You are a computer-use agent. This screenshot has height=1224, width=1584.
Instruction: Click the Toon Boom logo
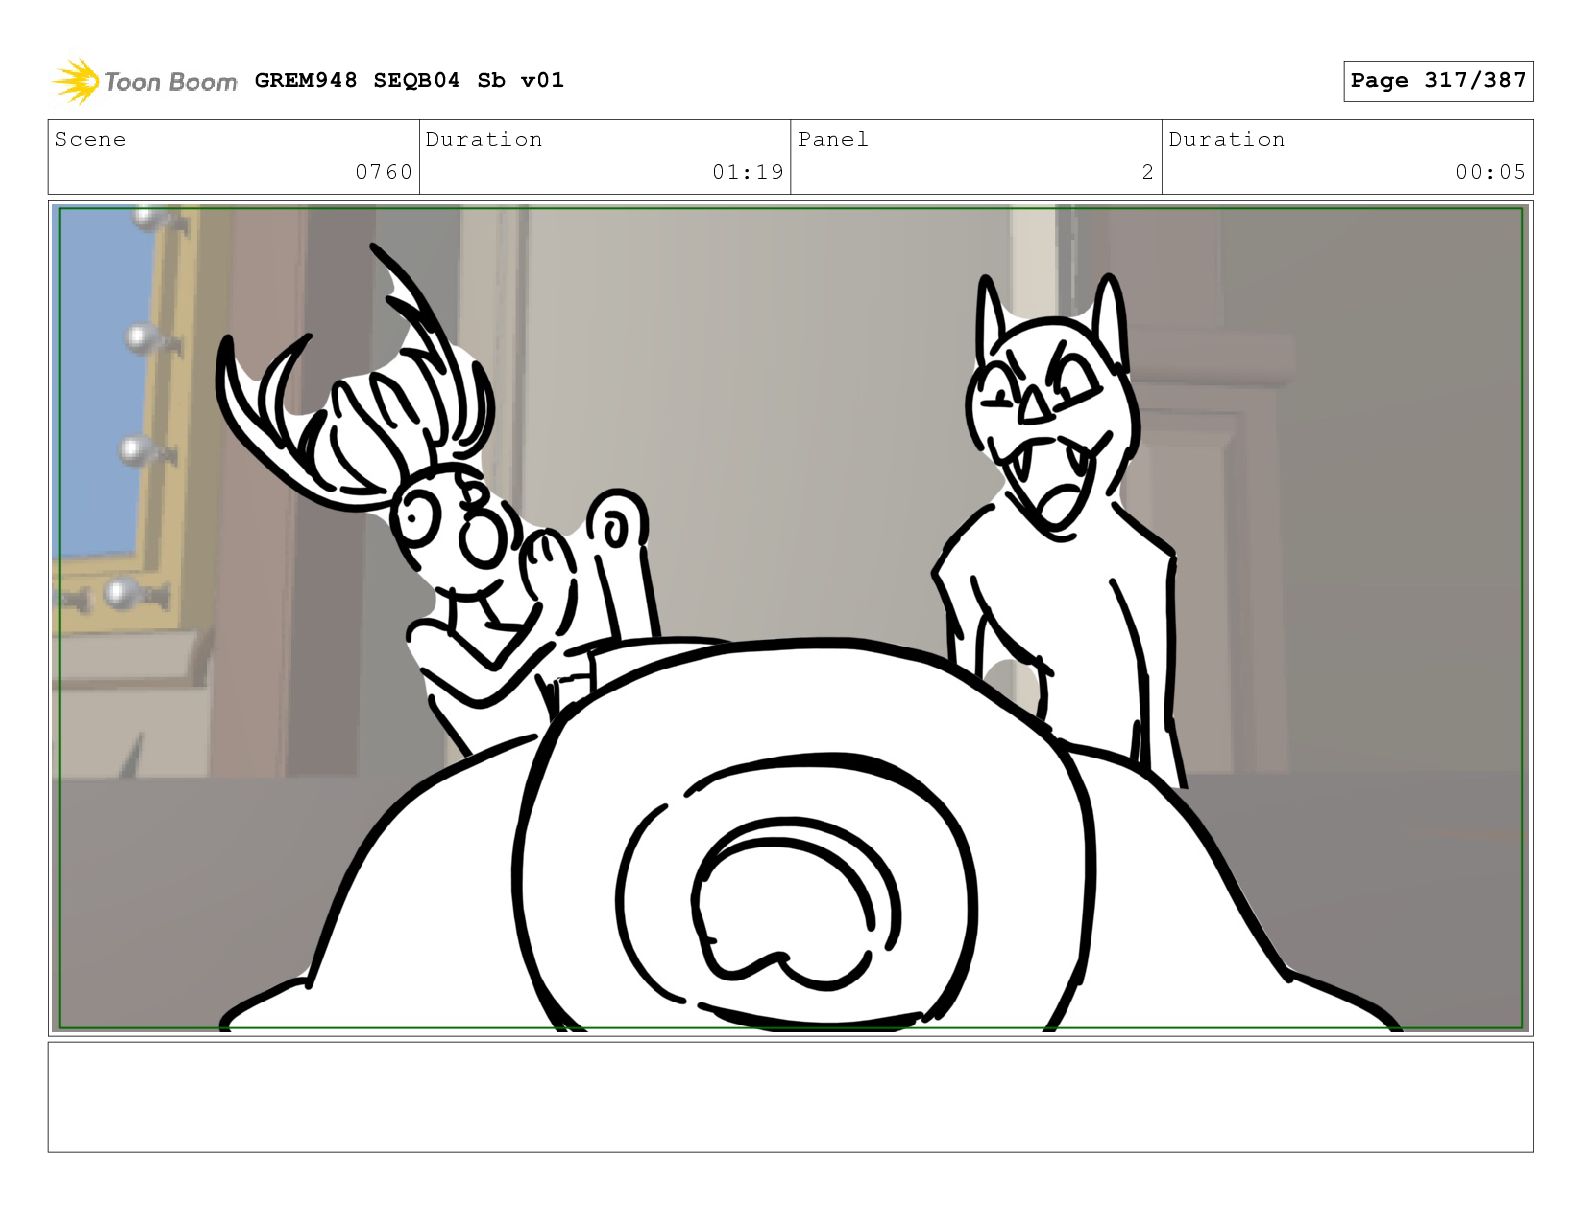click(145, 81)
